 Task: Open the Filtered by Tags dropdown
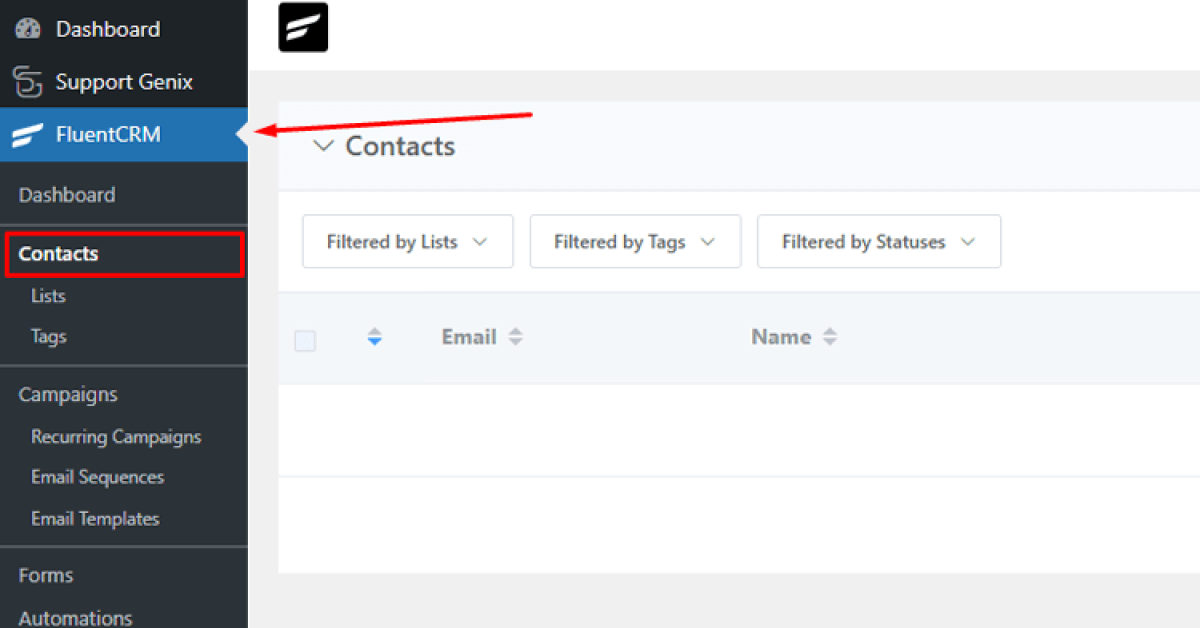coord(635,241)
